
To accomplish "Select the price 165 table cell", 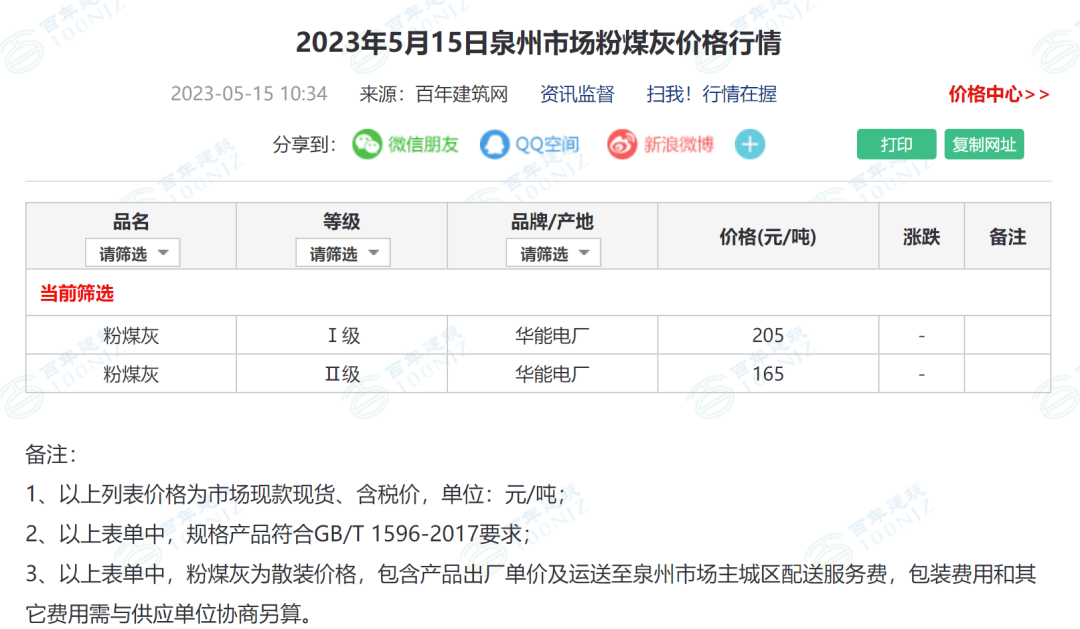I will pos(768,374).
